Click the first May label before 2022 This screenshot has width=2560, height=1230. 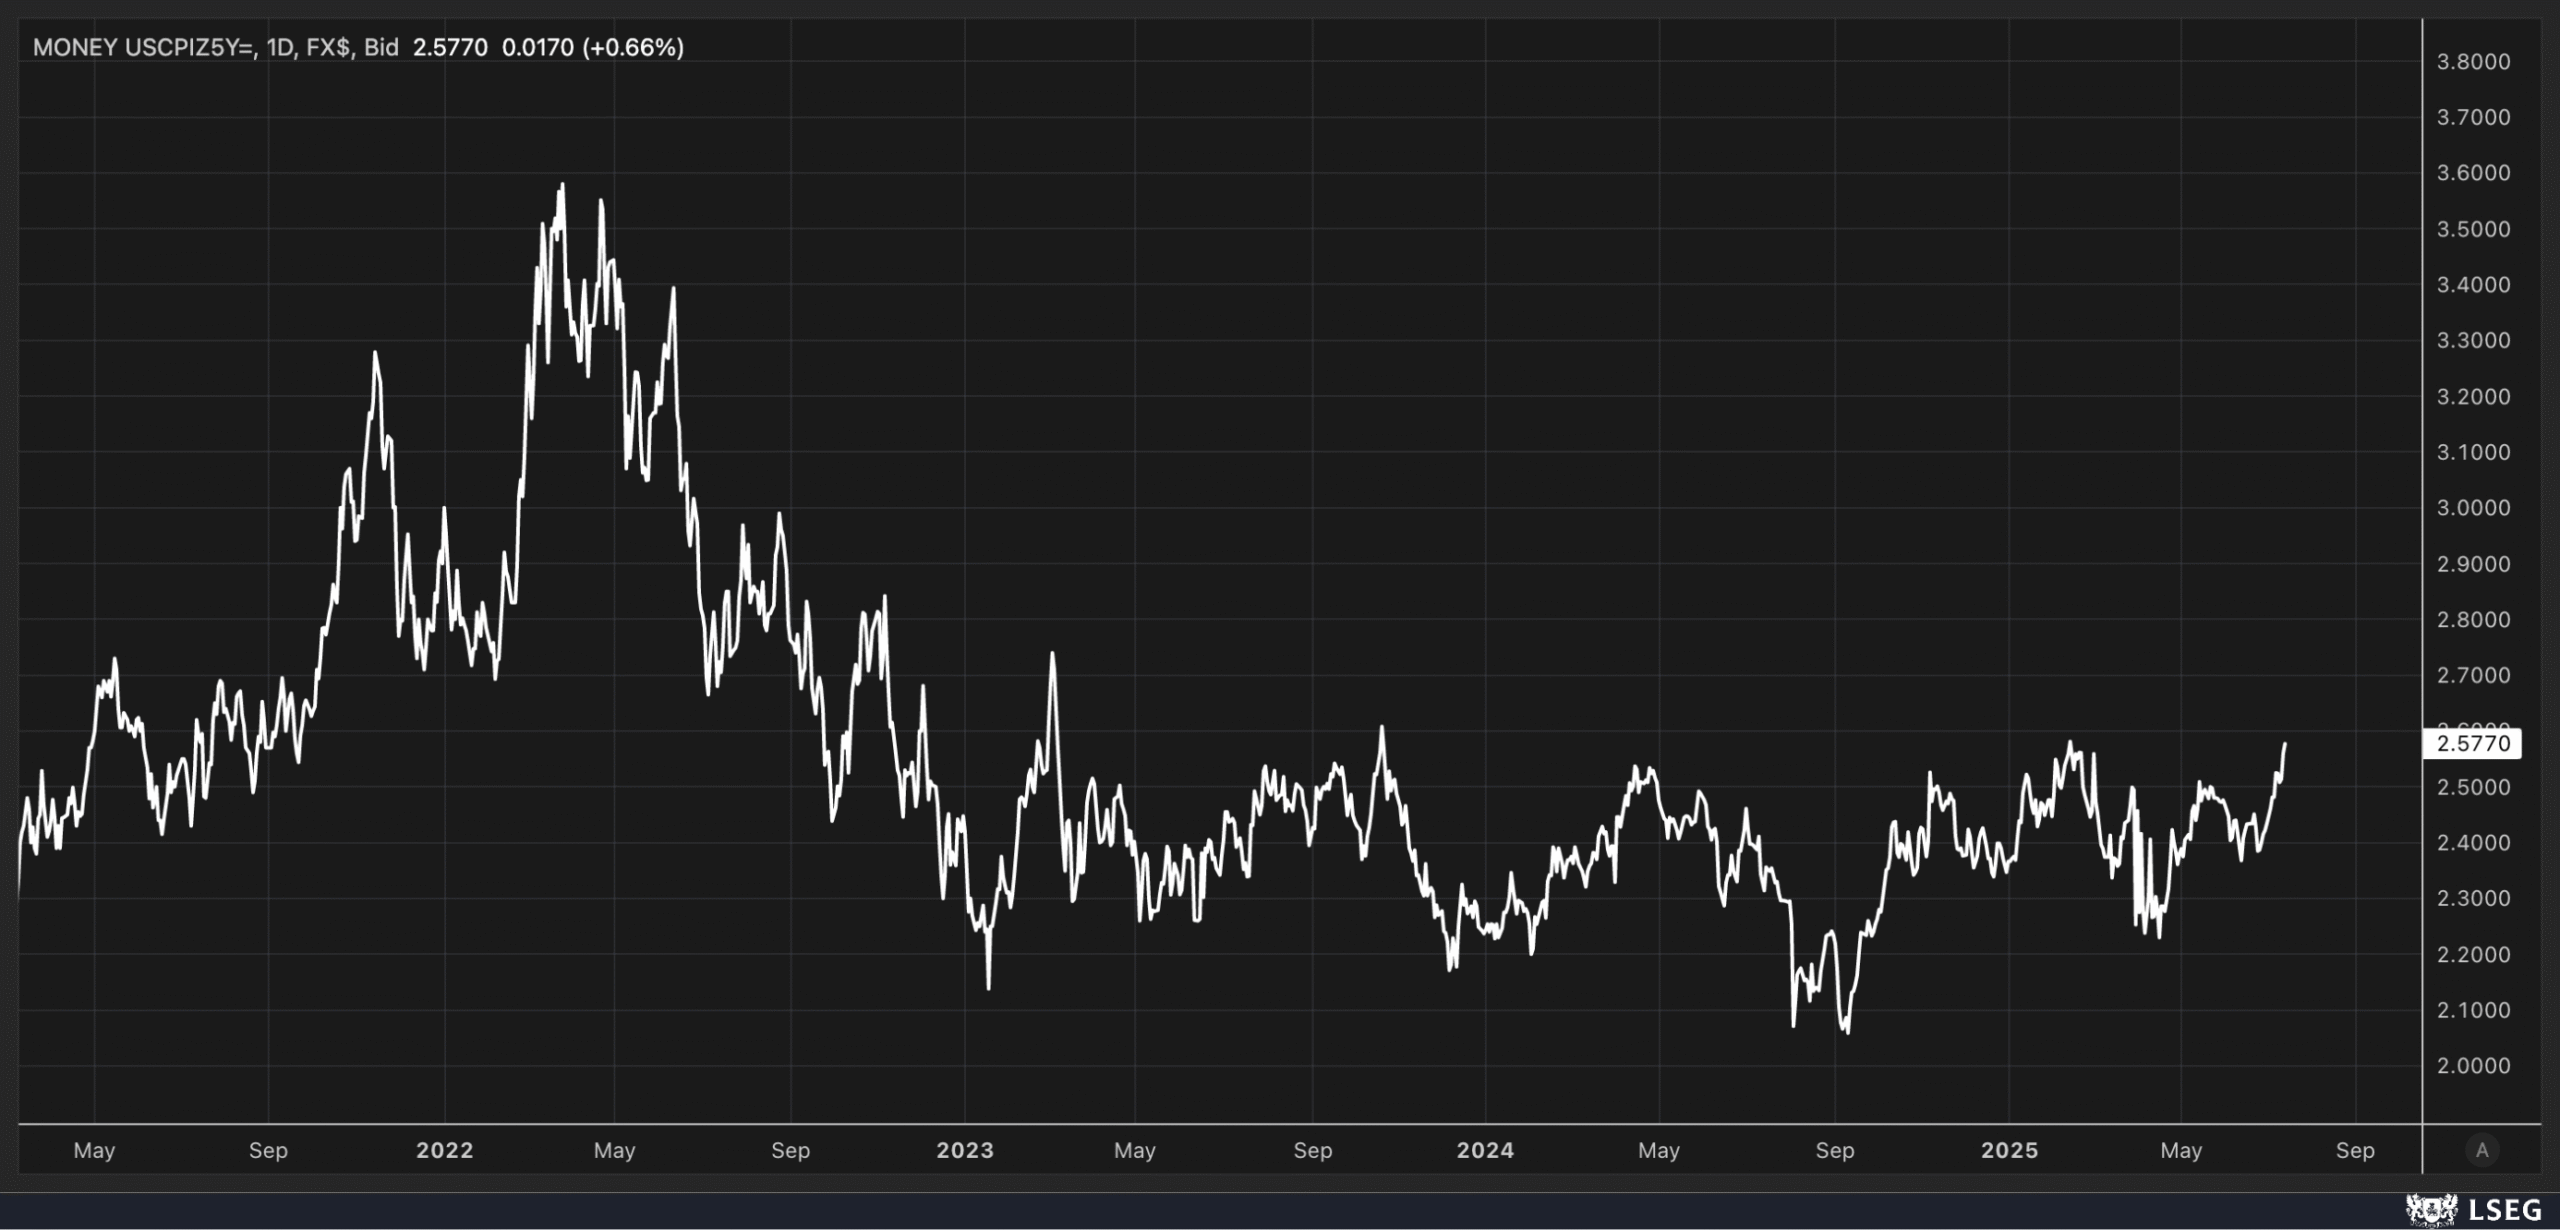tap(94, 1151)
